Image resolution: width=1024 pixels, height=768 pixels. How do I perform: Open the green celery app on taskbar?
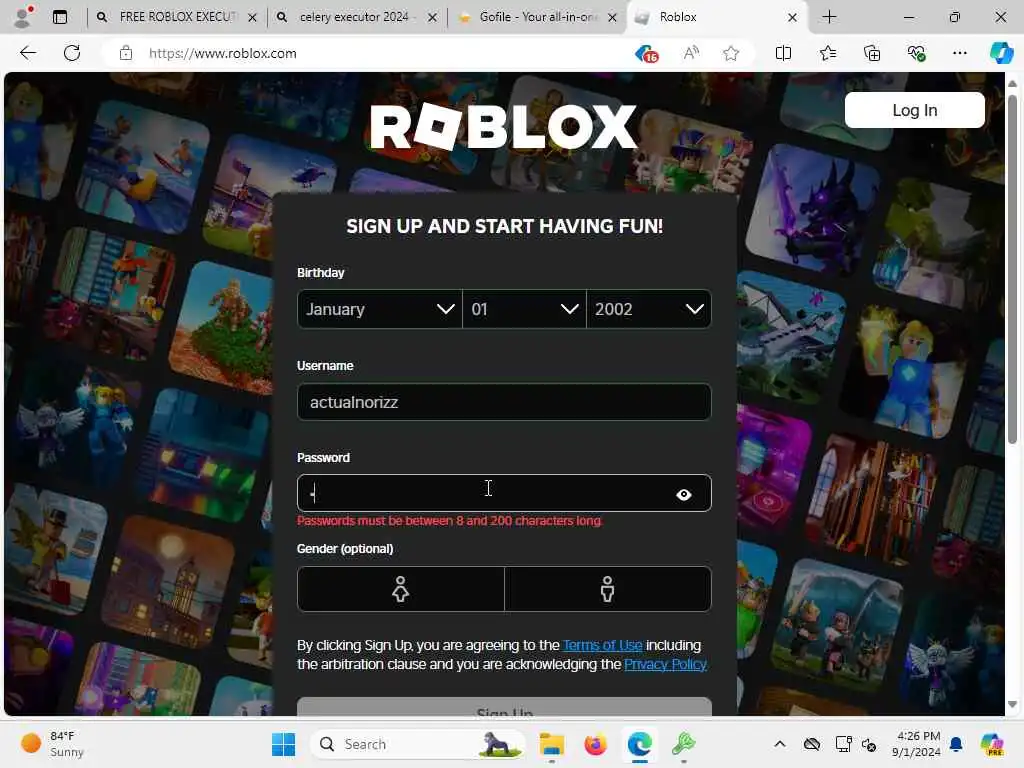click(683, 744)
